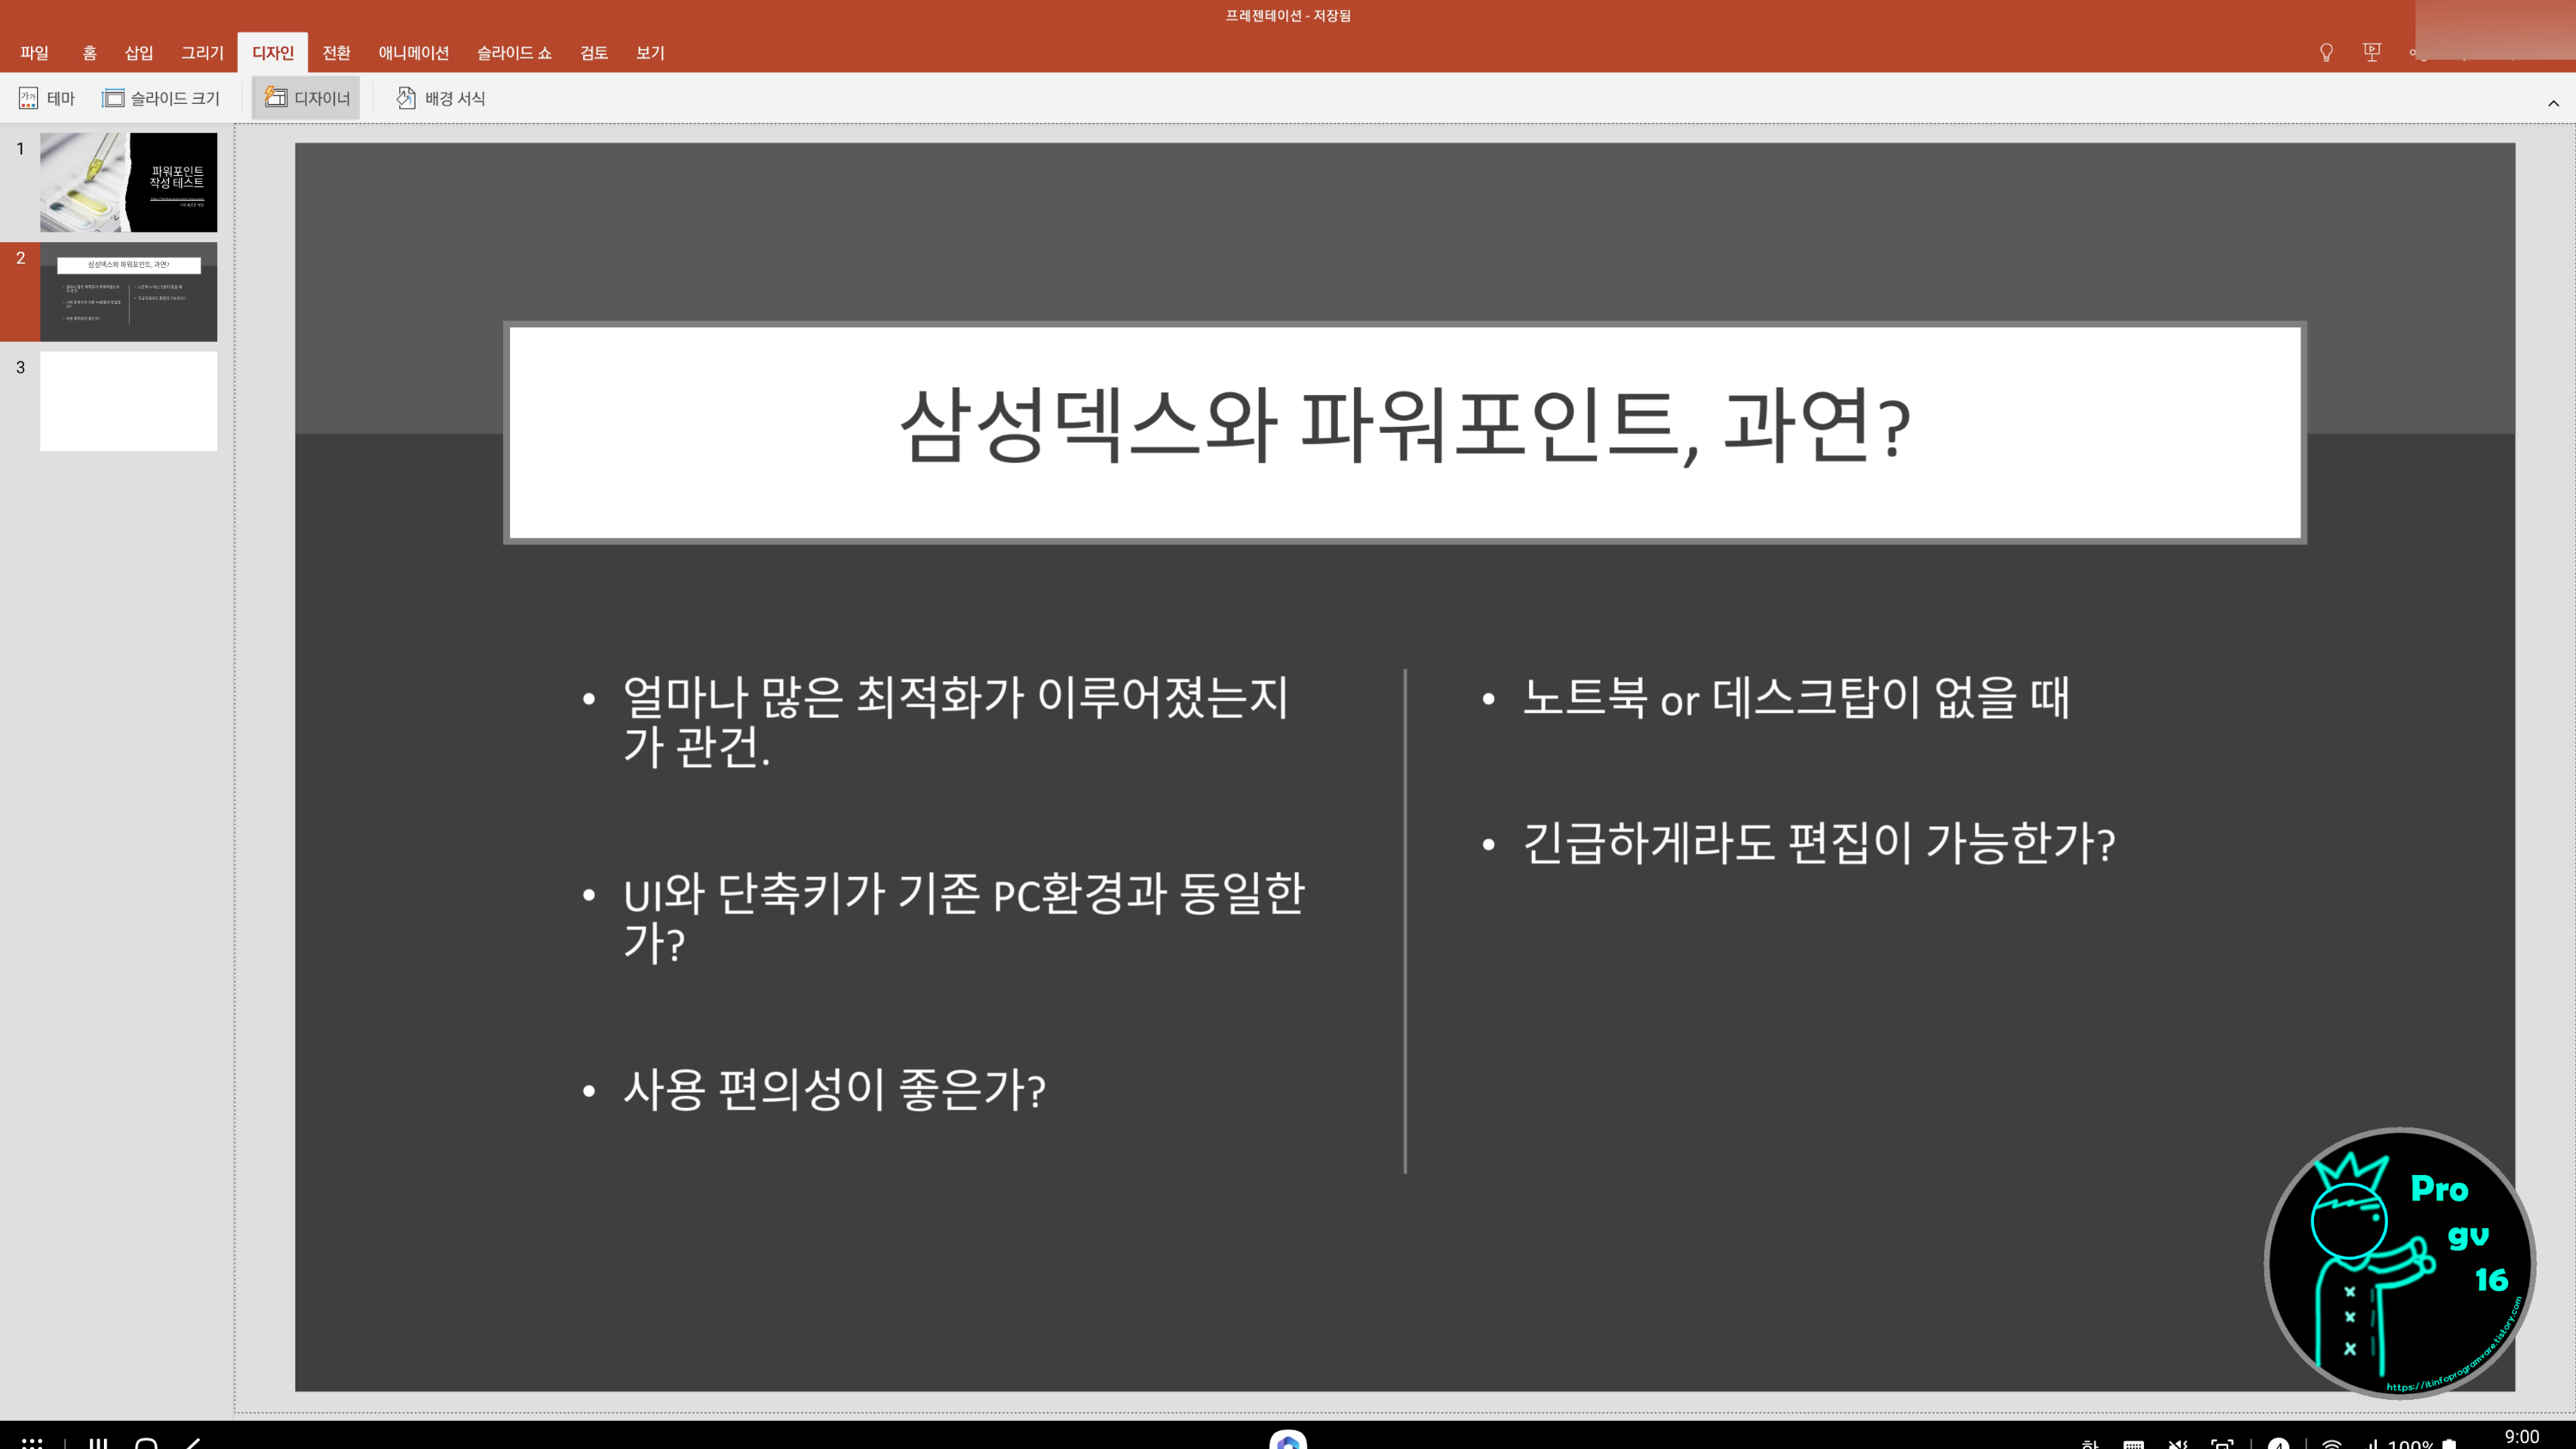Launch the 디자이너 design ideas pane
This screenshot has height=1449, width=2576.
[x=306, y=97]
